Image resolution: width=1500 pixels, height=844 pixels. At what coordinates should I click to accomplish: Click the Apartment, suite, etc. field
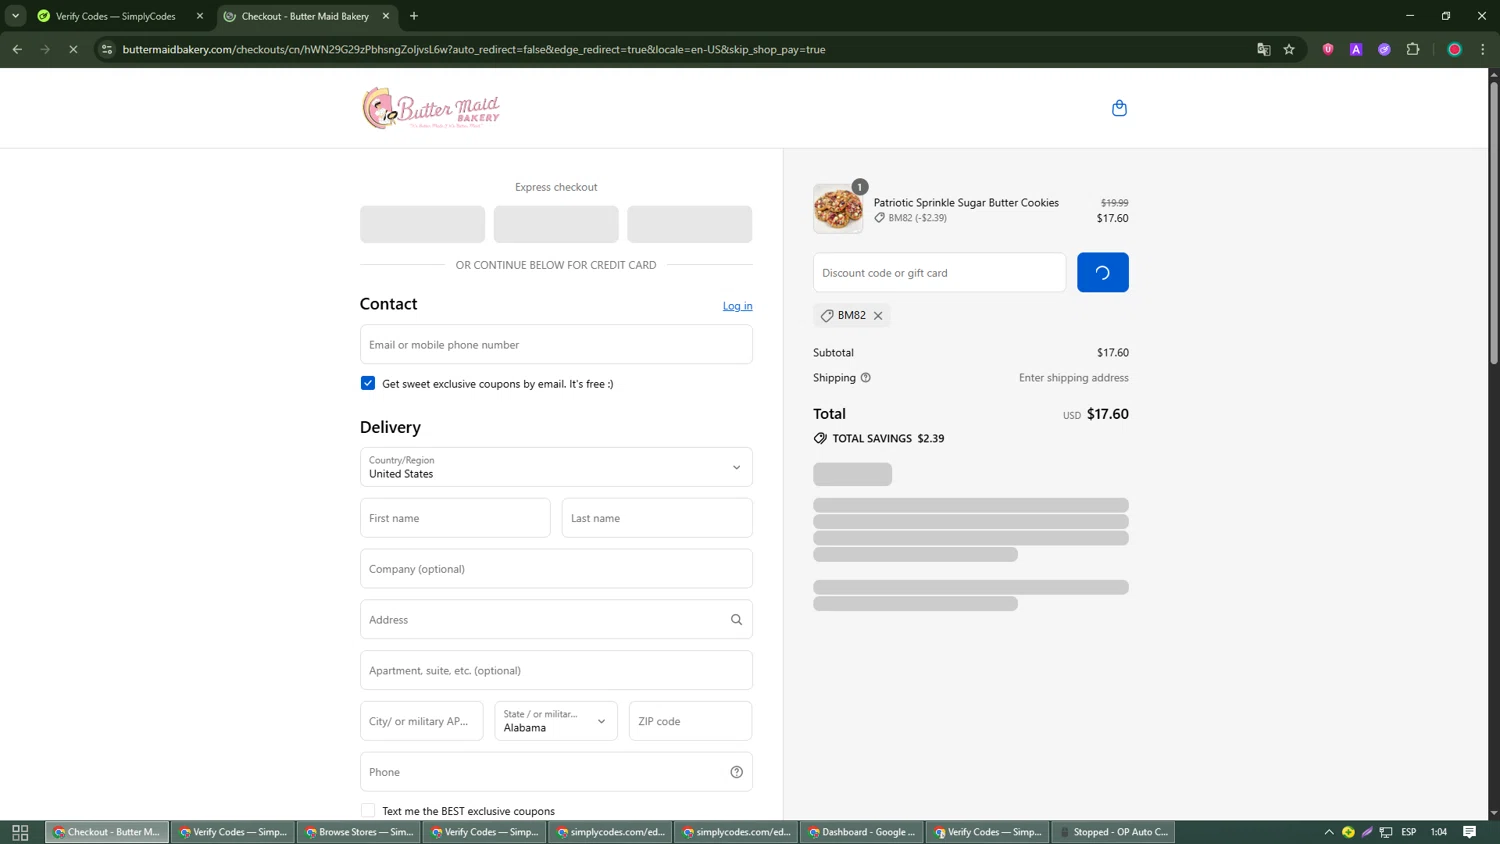pos(556,671)
